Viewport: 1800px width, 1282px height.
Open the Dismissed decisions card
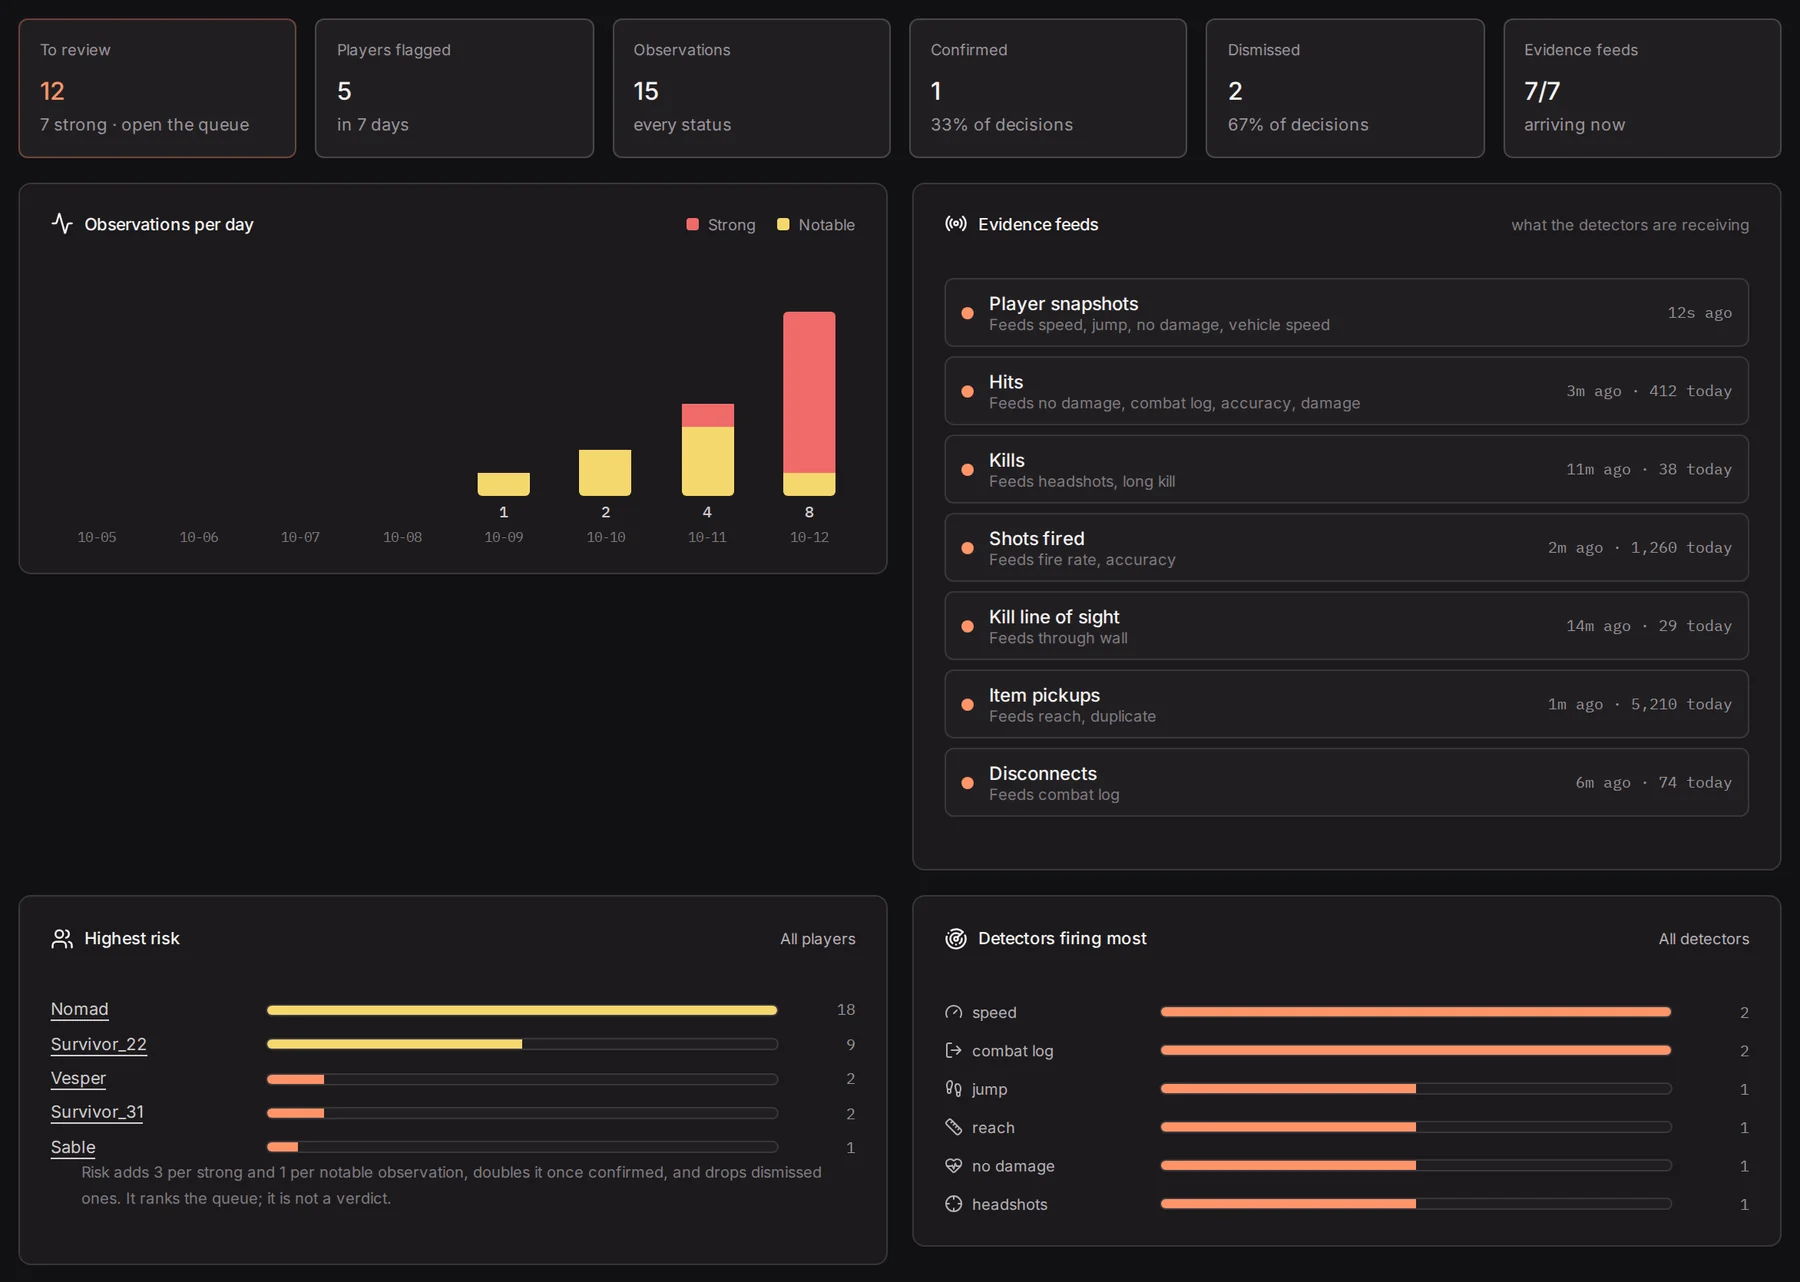click(x=1345, y=88)
